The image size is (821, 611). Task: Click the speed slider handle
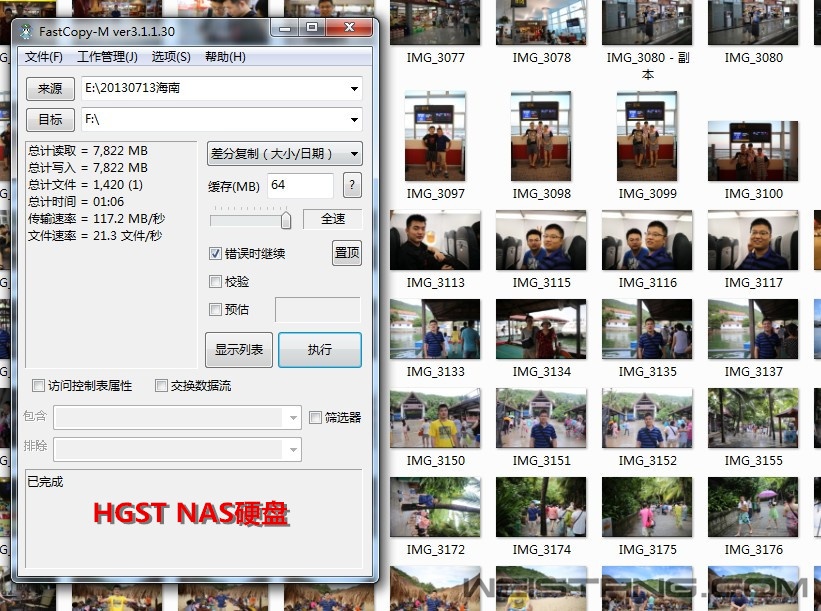click(x=286, y=219)
